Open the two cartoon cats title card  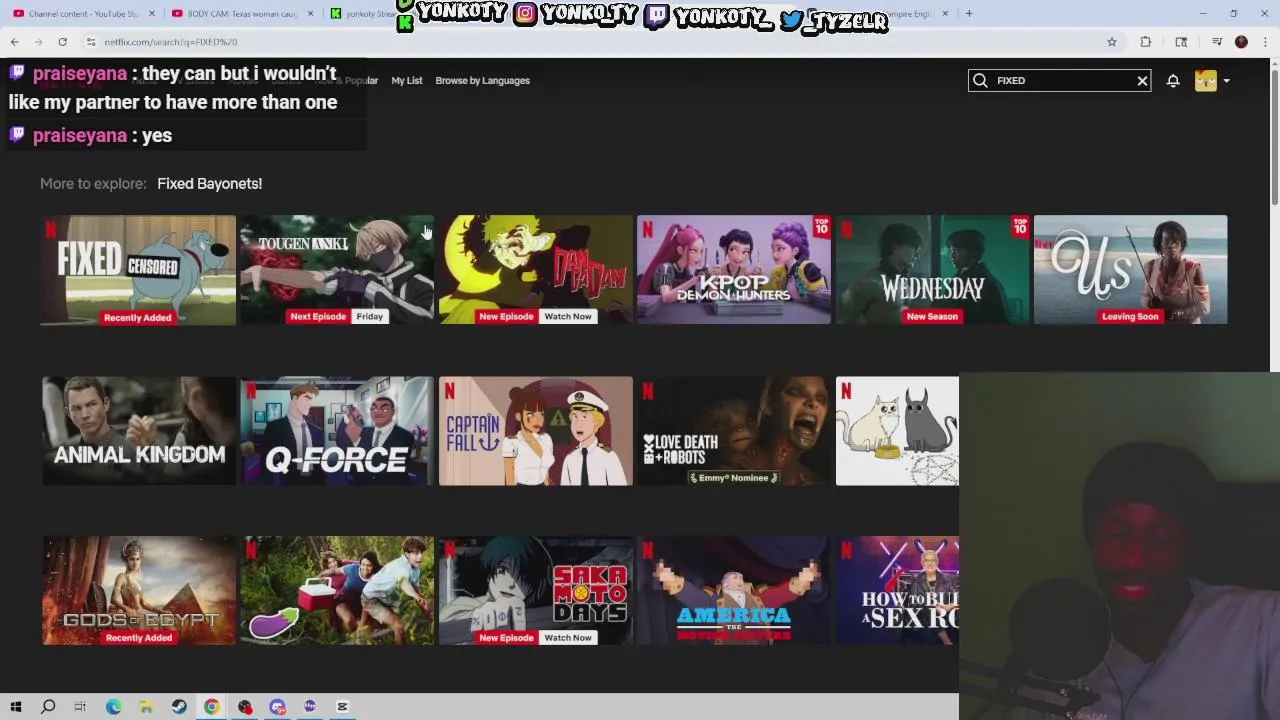[897, 431]
